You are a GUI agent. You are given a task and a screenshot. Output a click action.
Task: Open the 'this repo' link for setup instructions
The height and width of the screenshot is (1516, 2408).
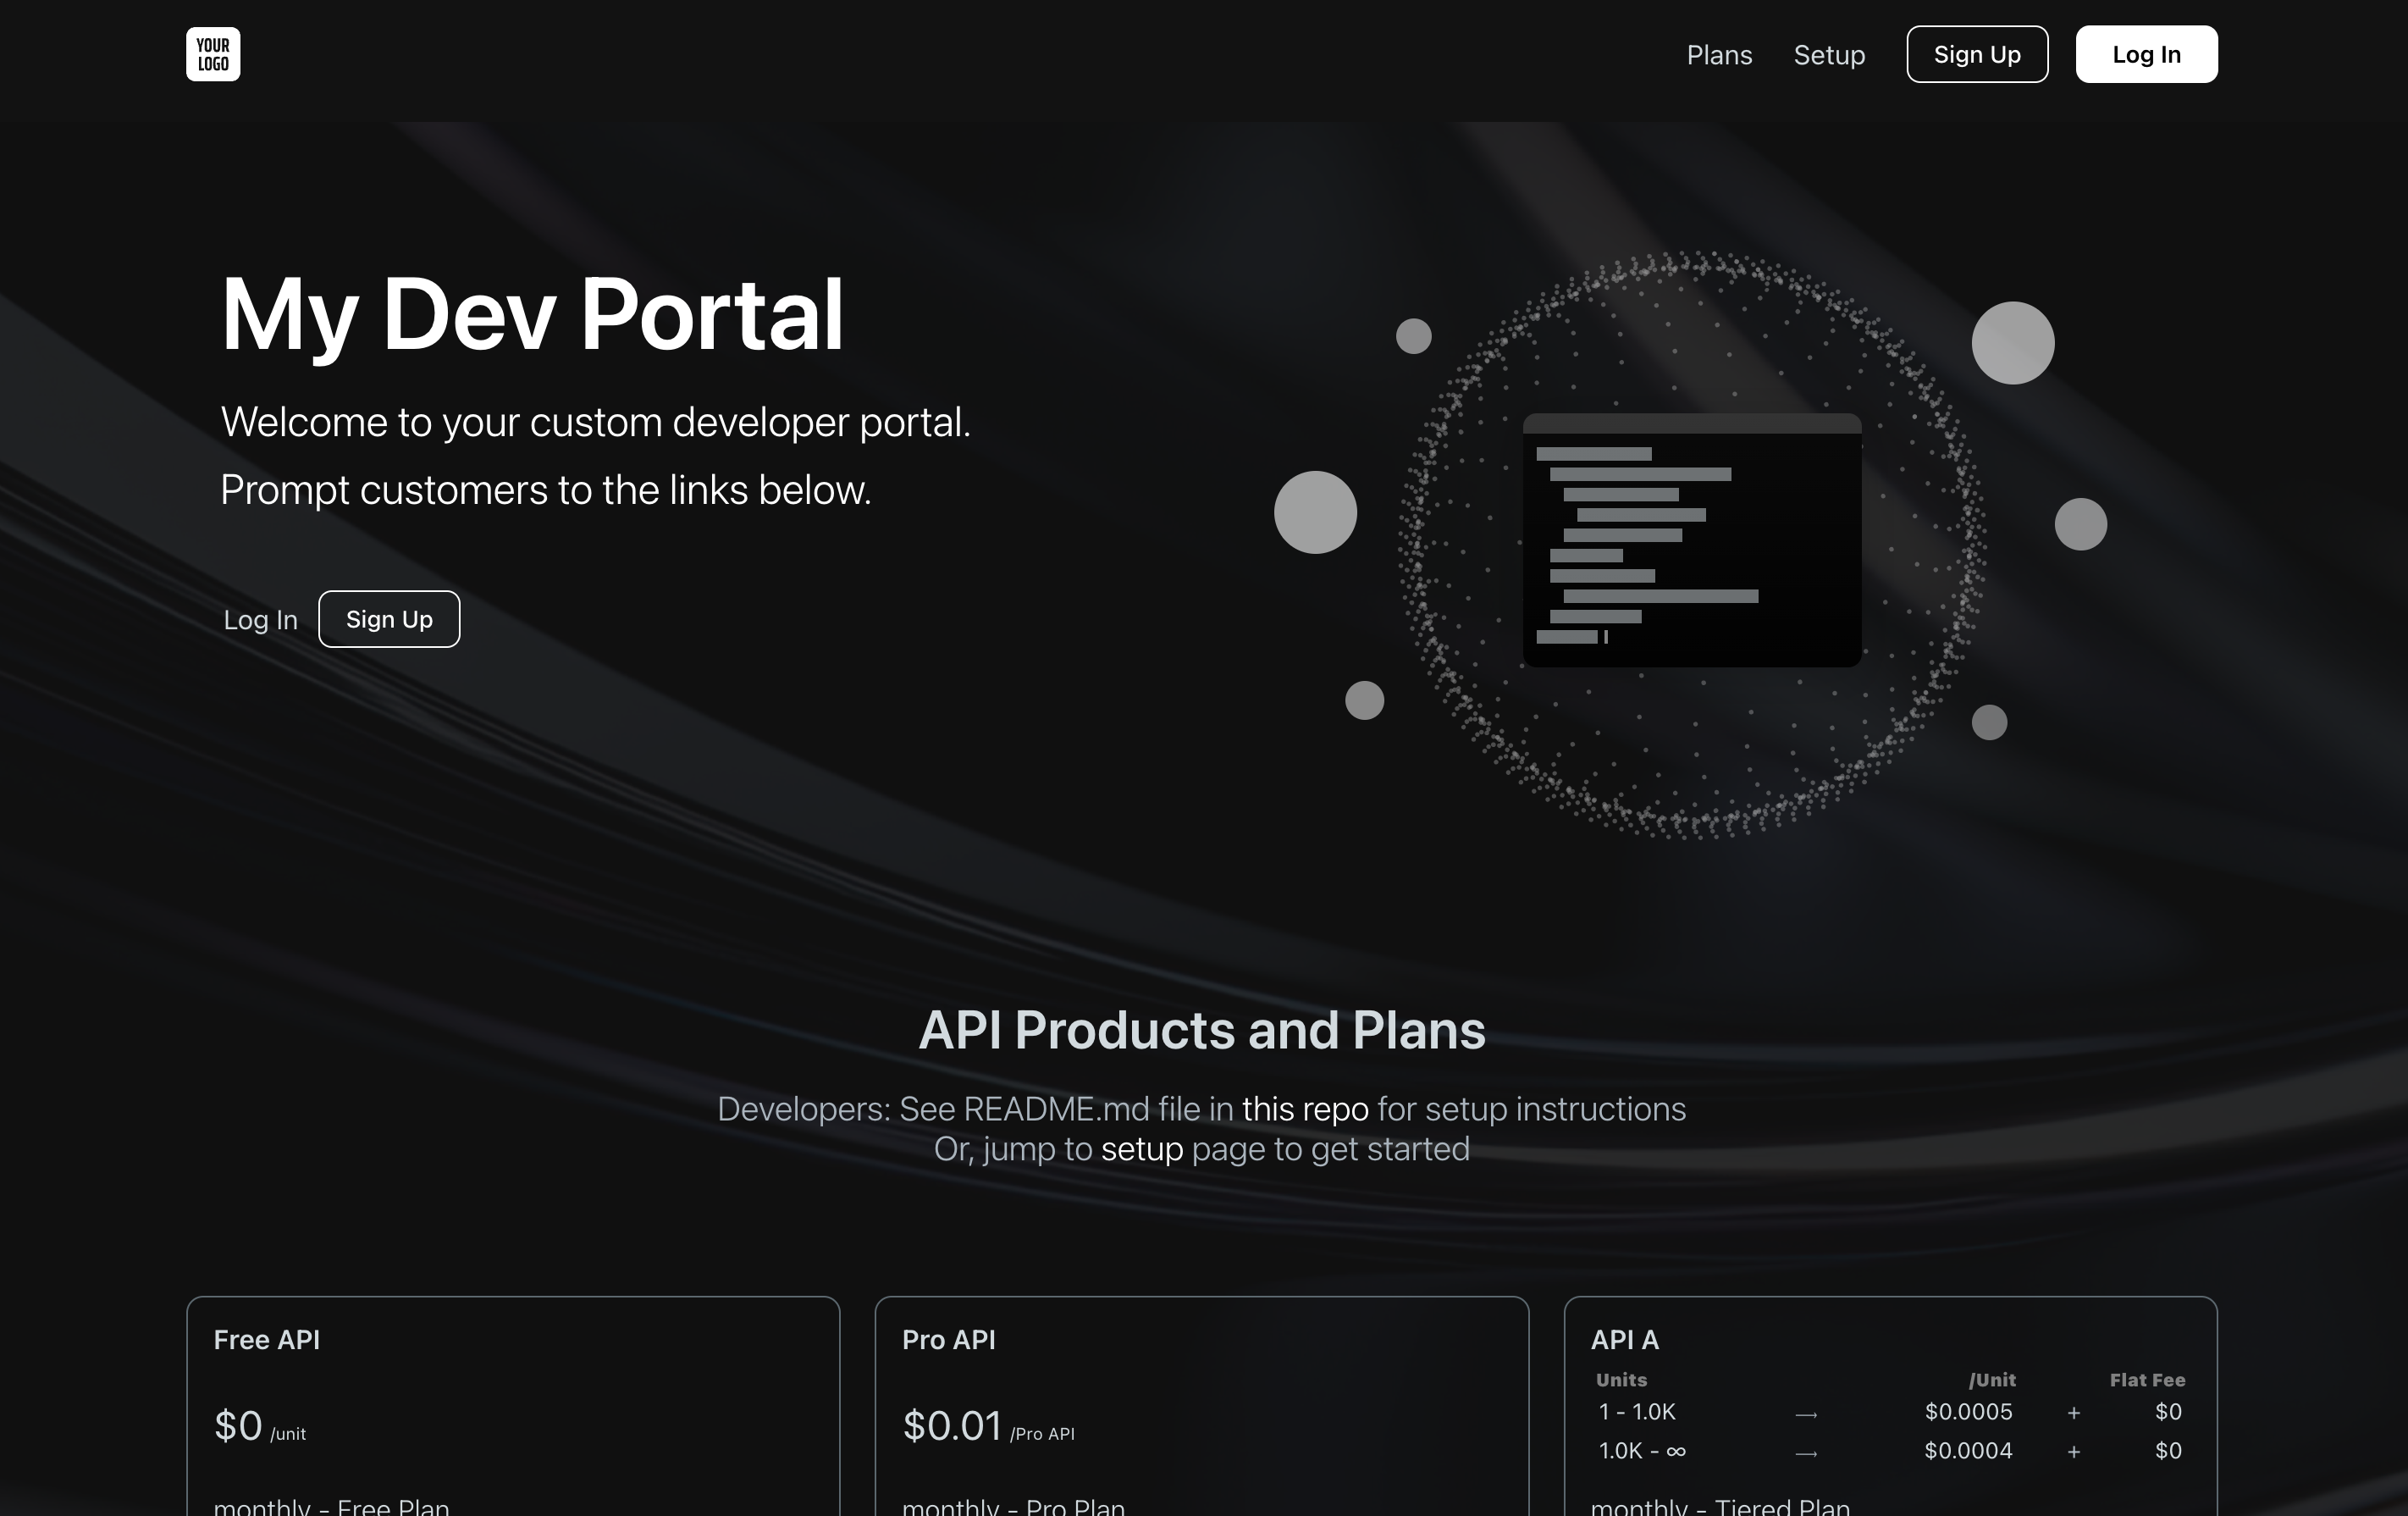coord(1305,1109)
